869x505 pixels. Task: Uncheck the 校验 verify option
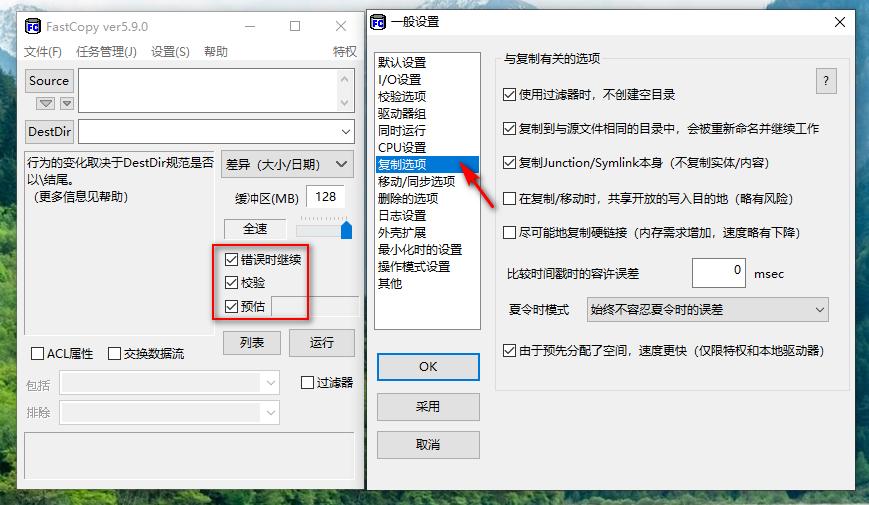point(232,283)
